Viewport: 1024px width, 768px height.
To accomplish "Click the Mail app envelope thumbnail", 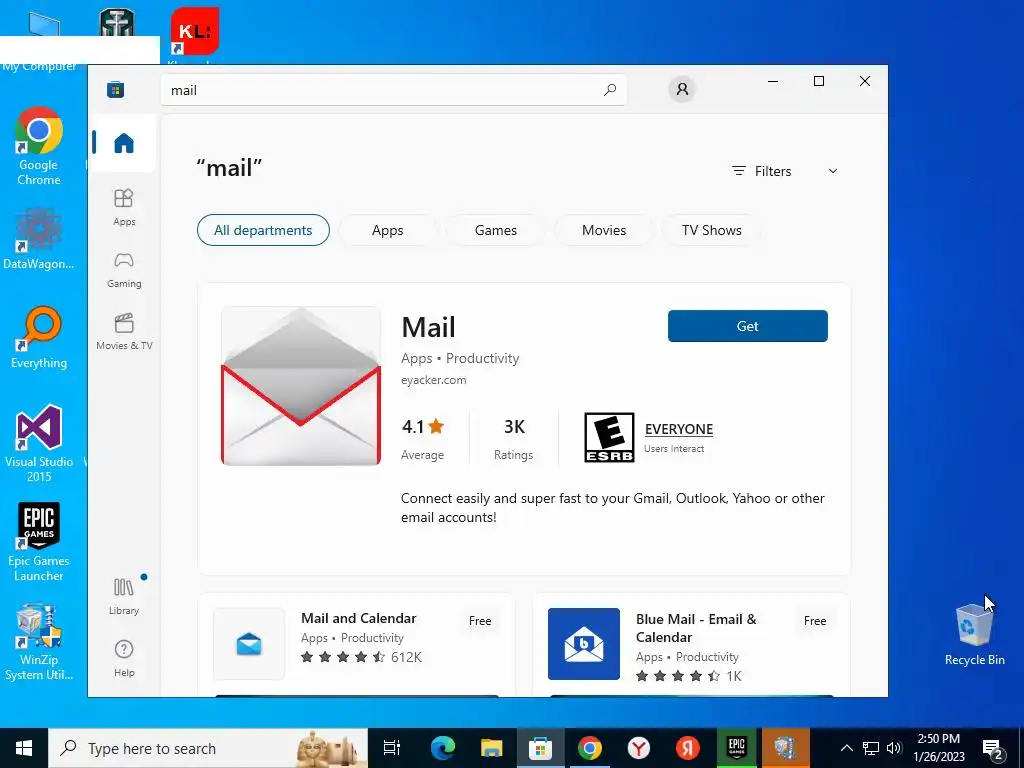I will pyautogui.click(x=300, y=386).
